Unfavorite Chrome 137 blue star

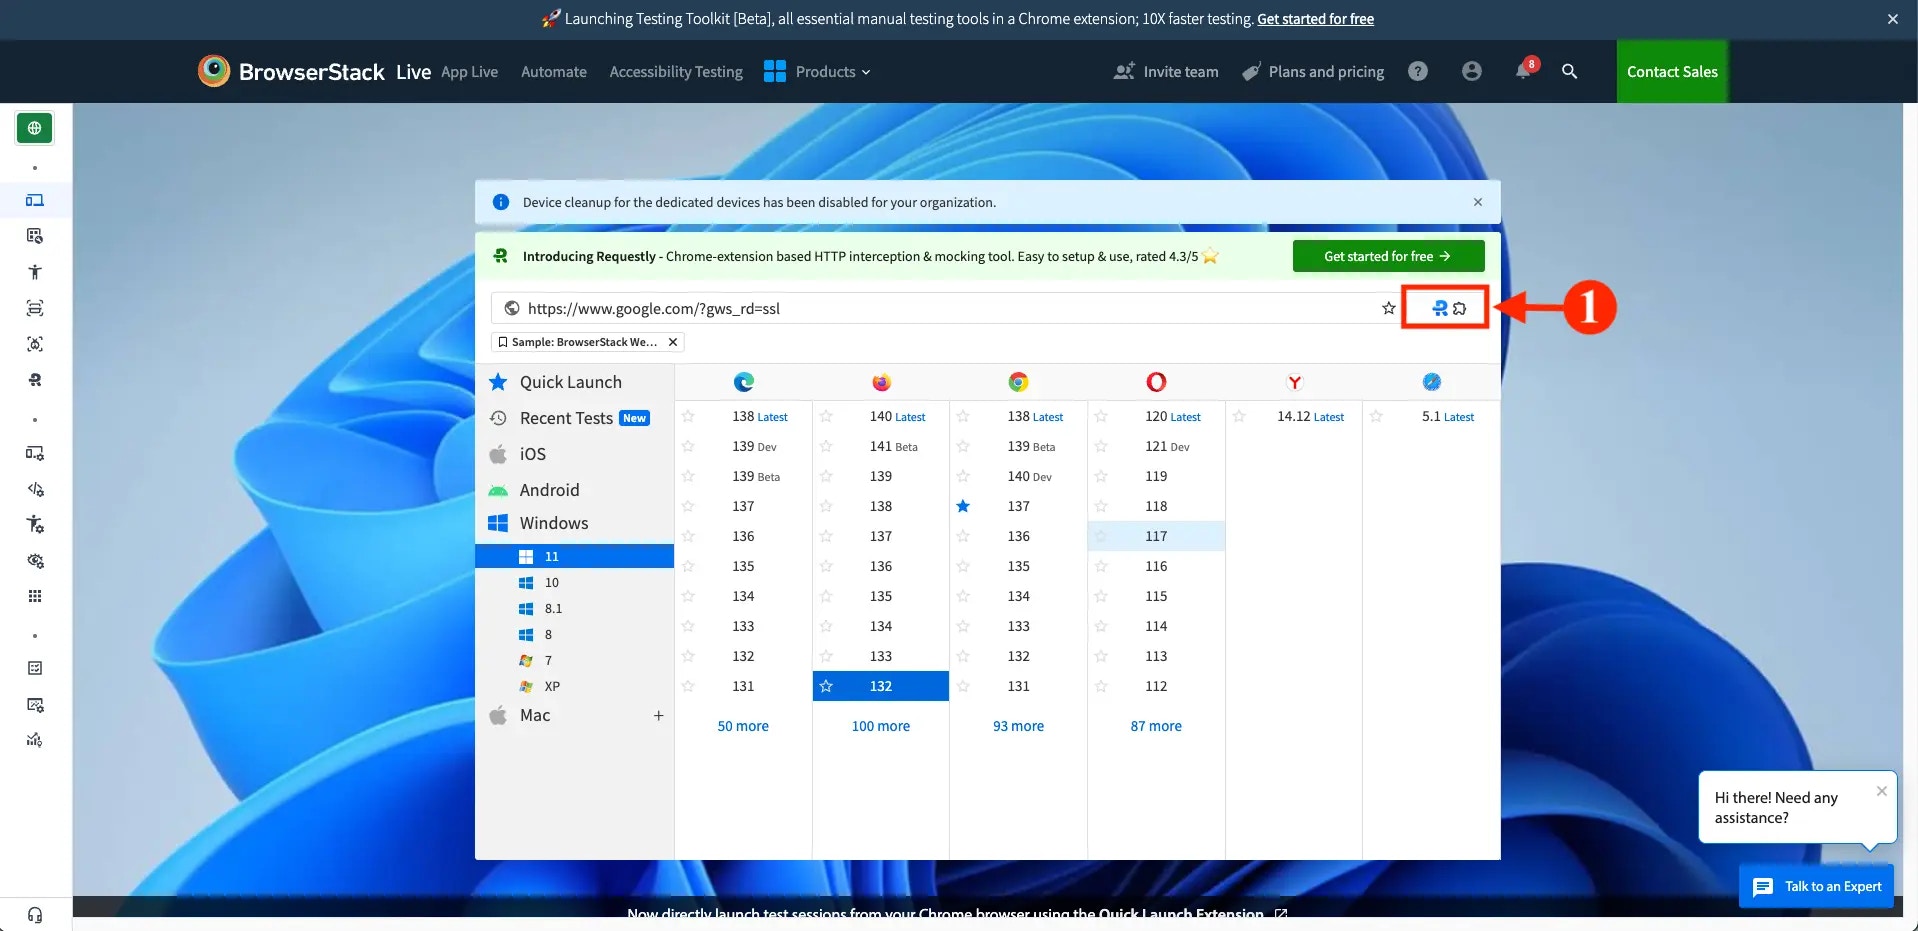point(963,506)
